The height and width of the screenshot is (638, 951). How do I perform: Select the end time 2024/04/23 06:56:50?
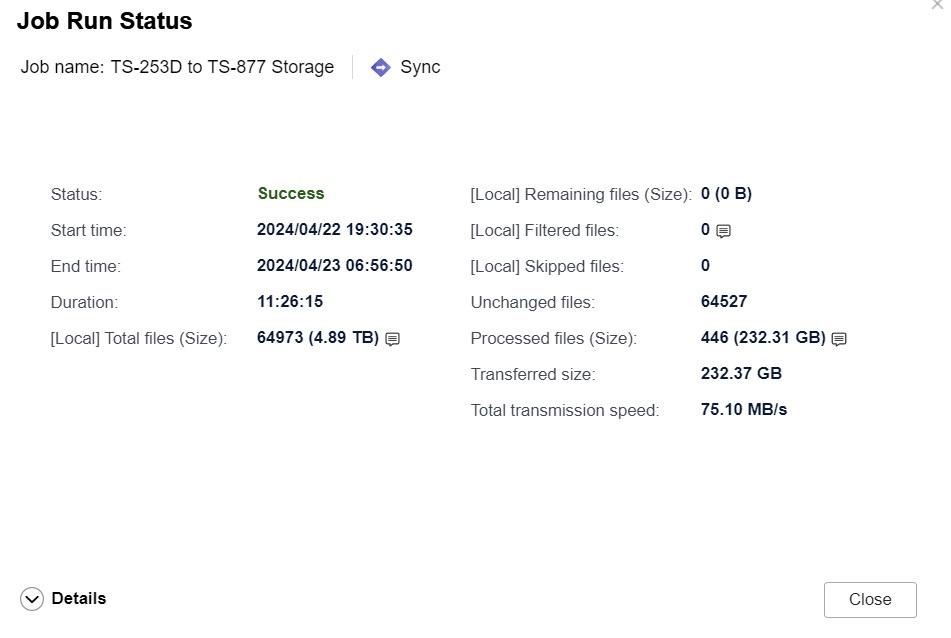coord(335,266)
